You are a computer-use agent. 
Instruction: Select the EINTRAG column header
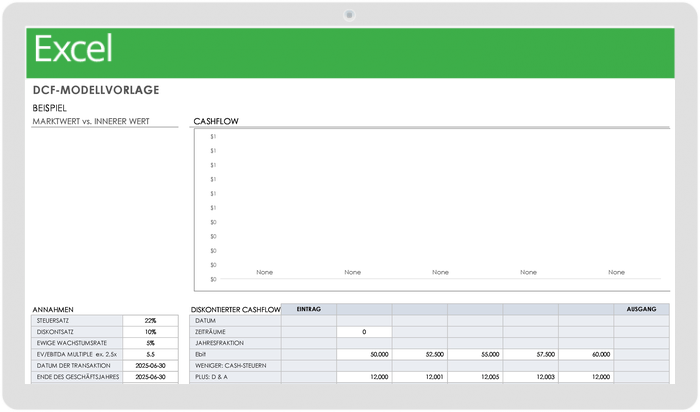tap(309, 309)
